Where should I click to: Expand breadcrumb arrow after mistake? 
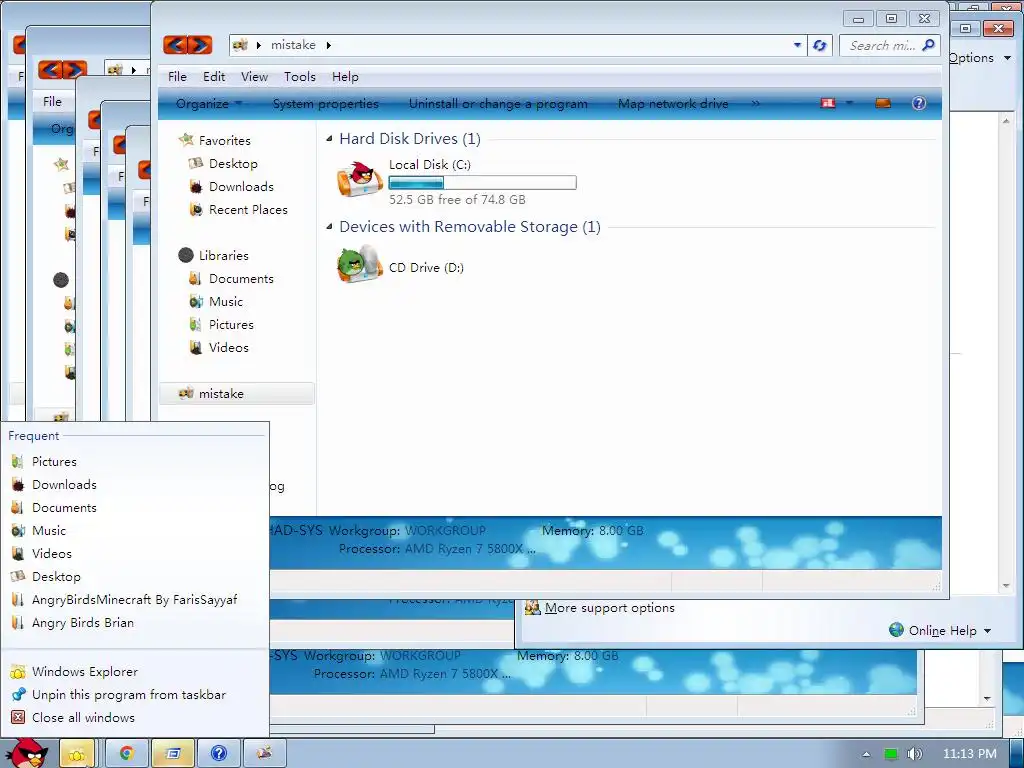[328, 45]
